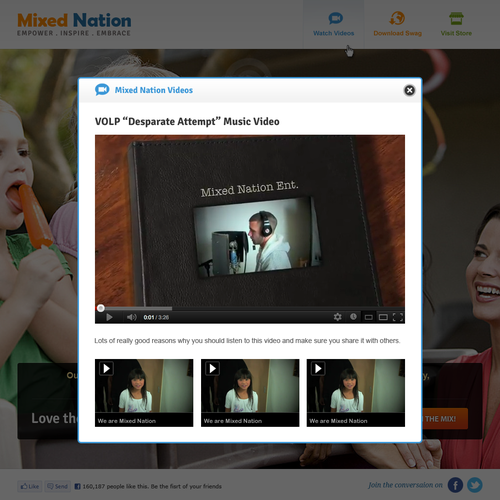This screenshot has width=500, height=500.
Task: Enter fullscreen video mode
Action: (x=398, y=317)
